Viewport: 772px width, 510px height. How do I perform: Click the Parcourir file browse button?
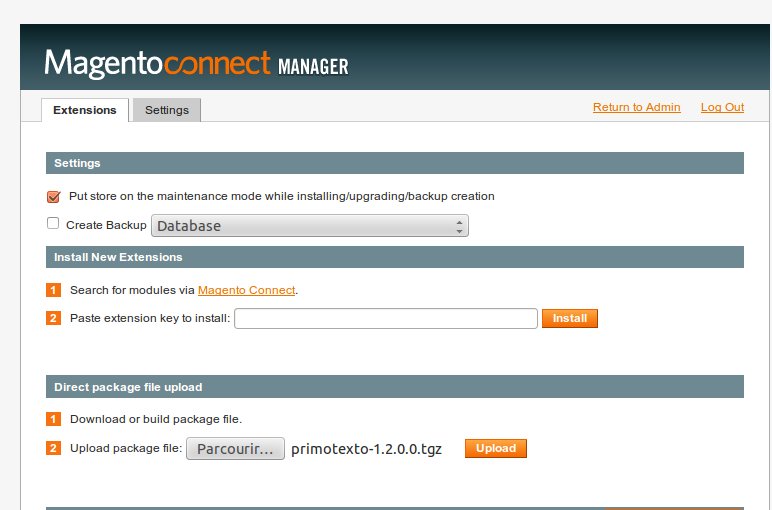[235, 448]
